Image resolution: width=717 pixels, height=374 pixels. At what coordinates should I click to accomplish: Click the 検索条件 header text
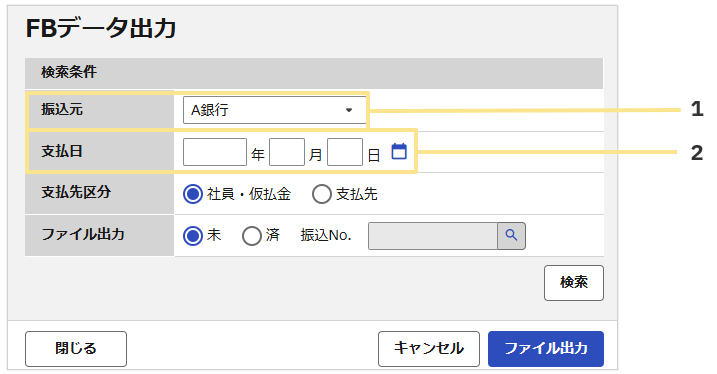(x=69, y=72)
